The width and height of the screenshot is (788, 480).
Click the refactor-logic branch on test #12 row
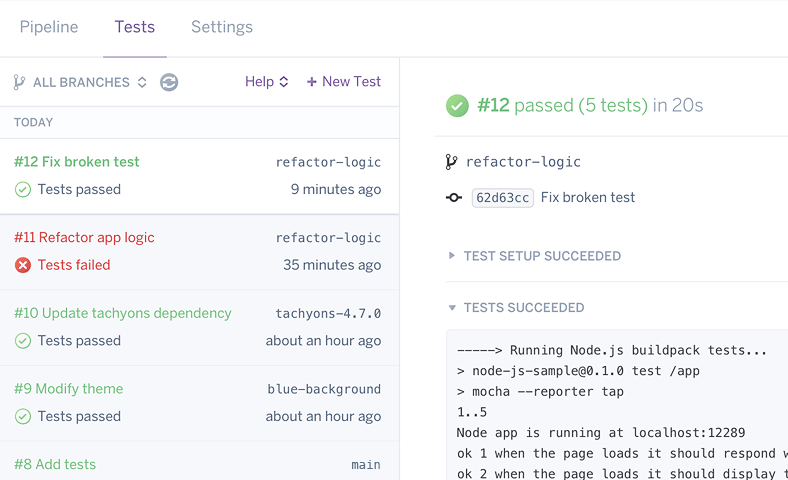[x=328, y=162]
